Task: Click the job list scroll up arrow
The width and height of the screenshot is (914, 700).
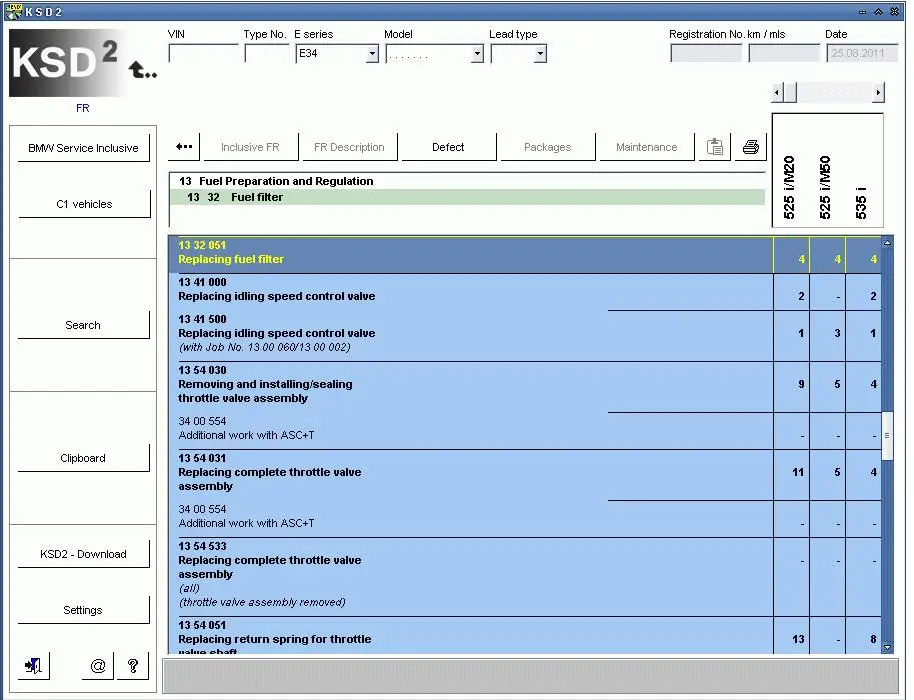Action: [x=887, y=242]
